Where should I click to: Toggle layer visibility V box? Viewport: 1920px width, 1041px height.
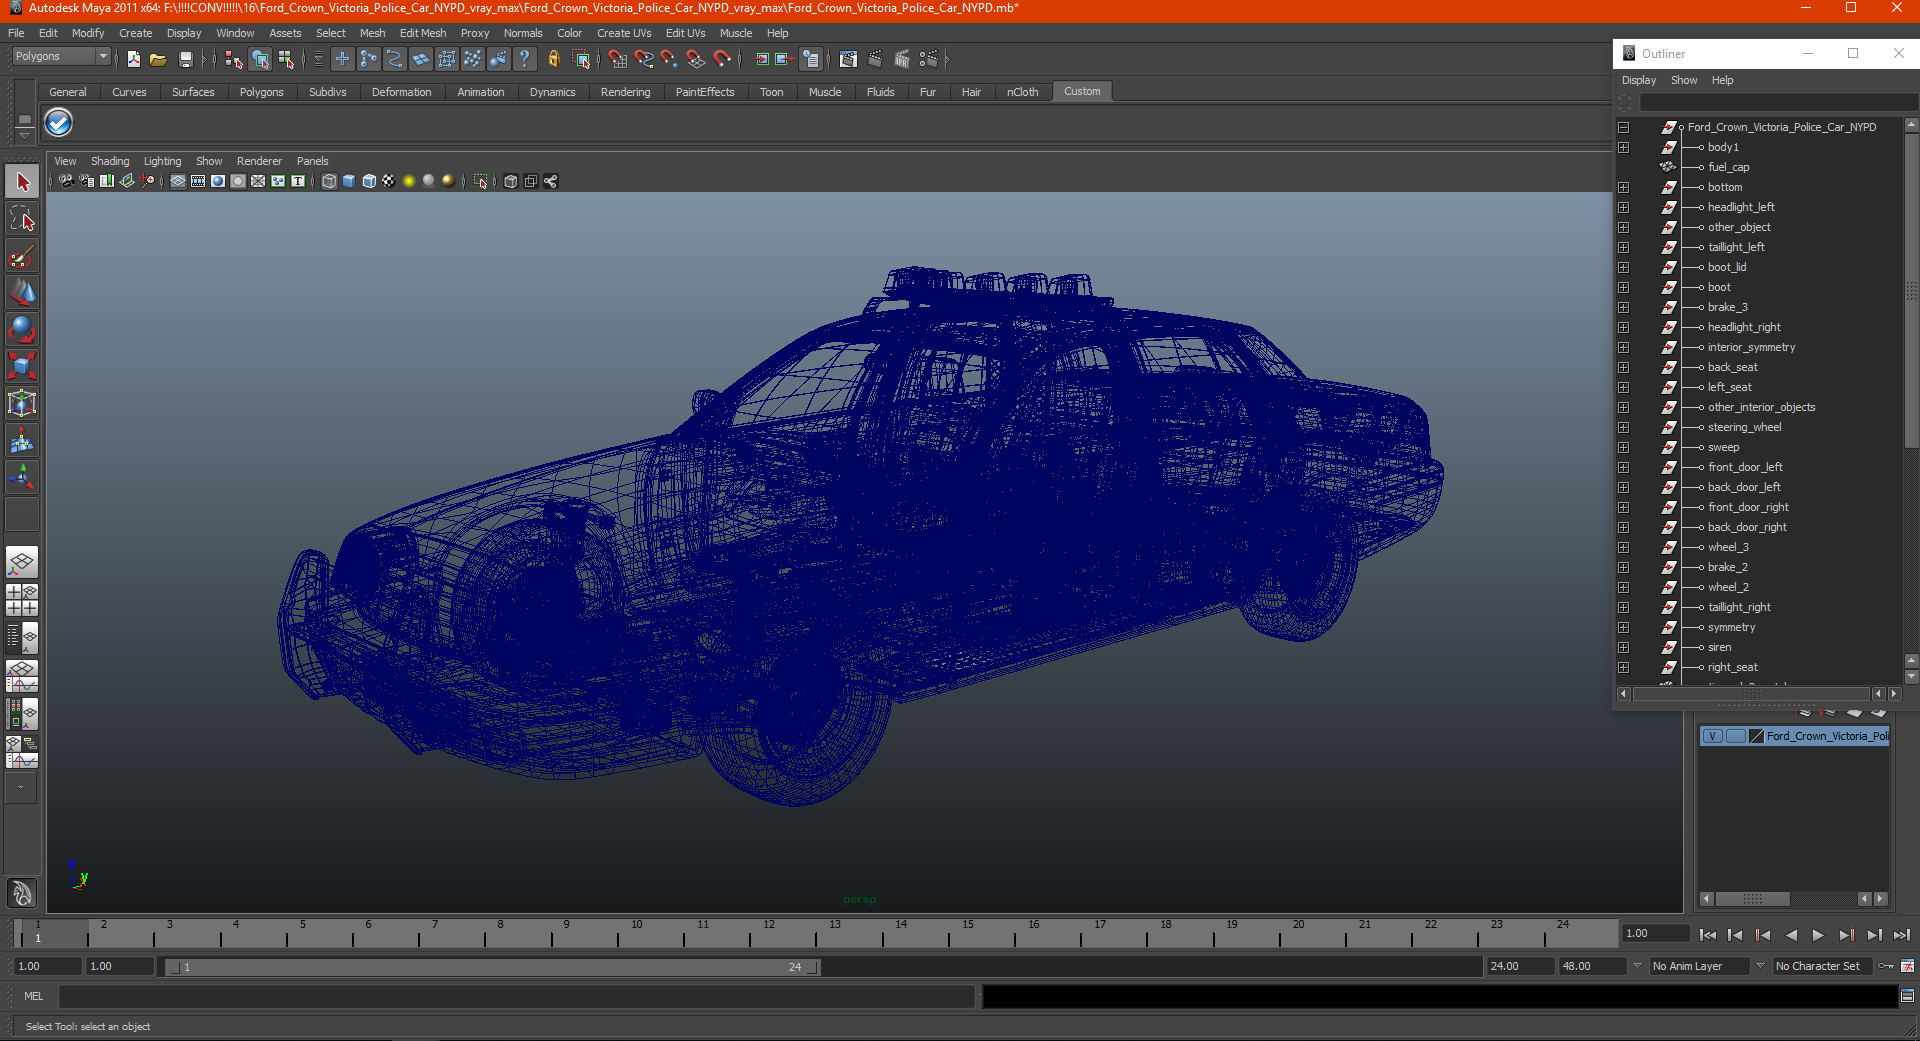(1713, 736)
